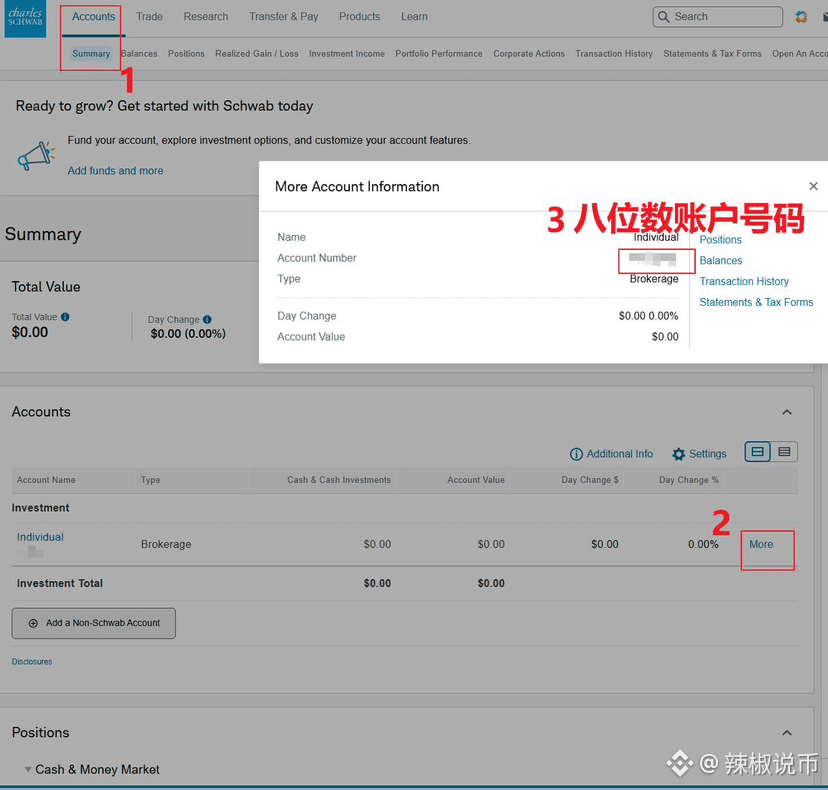Open the Research menu
Image resolution: width=828 pixels, height=790 pixels.
(206, 17)
